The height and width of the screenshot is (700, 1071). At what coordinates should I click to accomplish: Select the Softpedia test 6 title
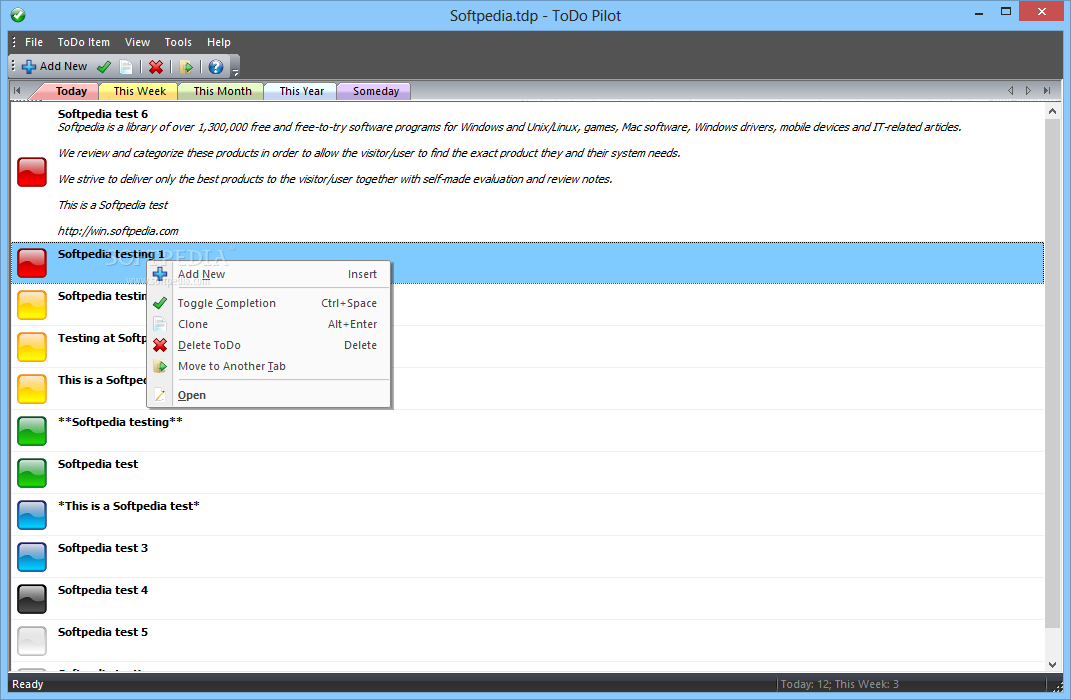click(102, 114)
